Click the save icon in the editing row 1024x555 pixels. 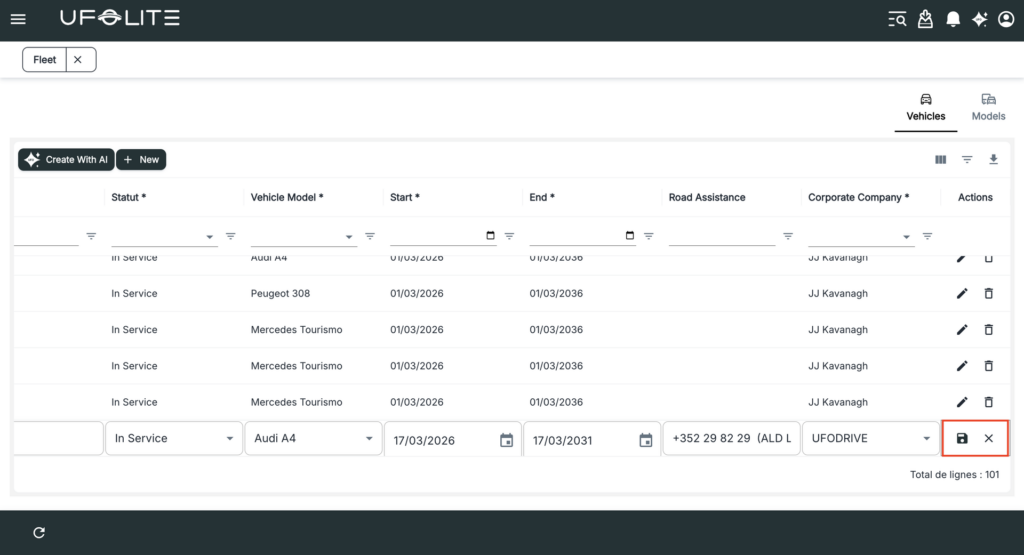962,439
